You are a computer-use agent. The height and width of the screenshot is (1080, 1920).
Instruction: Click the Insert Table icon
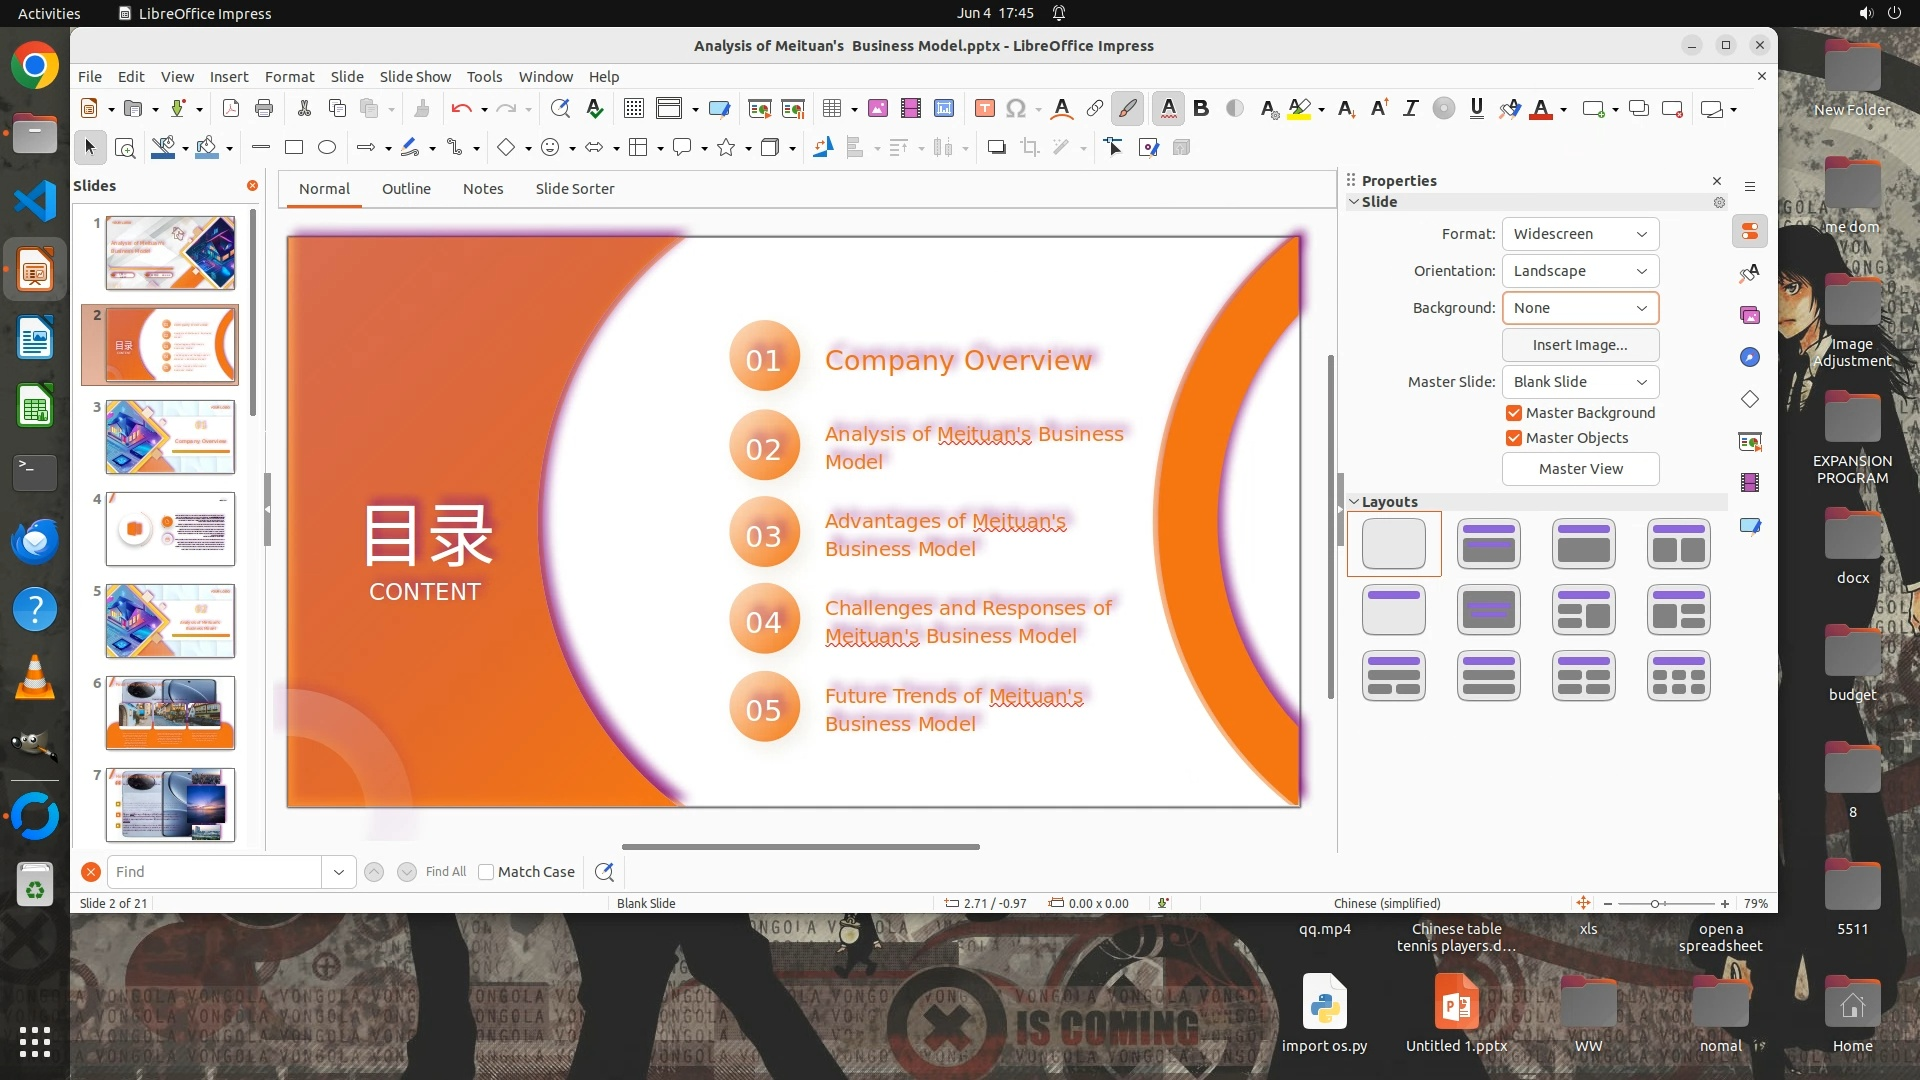[x=831, y=108]
